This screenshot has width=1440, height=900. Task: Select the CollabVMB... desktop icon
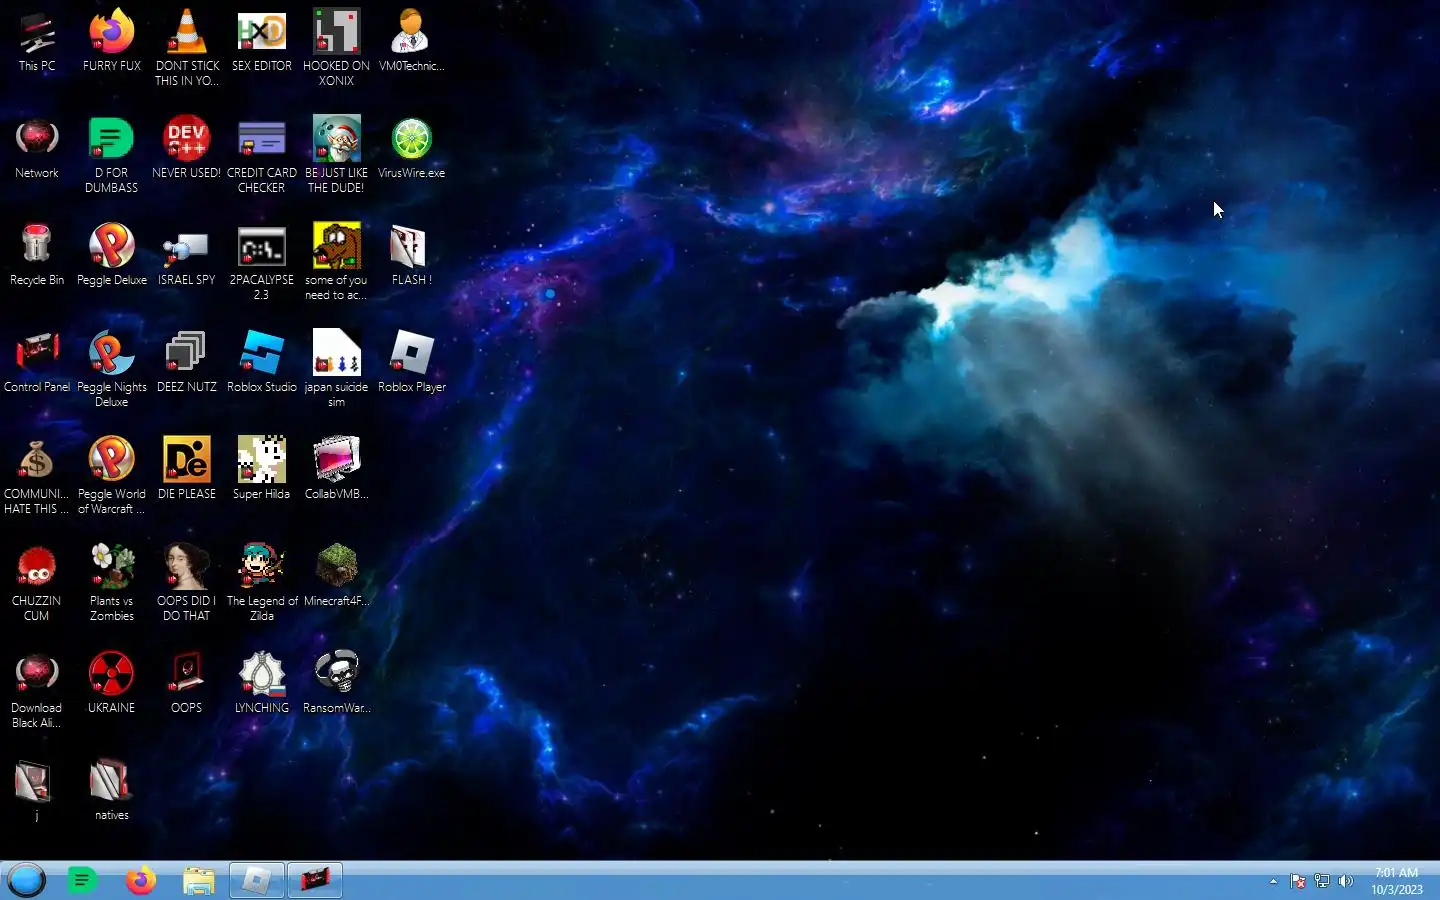pos(336,470)
